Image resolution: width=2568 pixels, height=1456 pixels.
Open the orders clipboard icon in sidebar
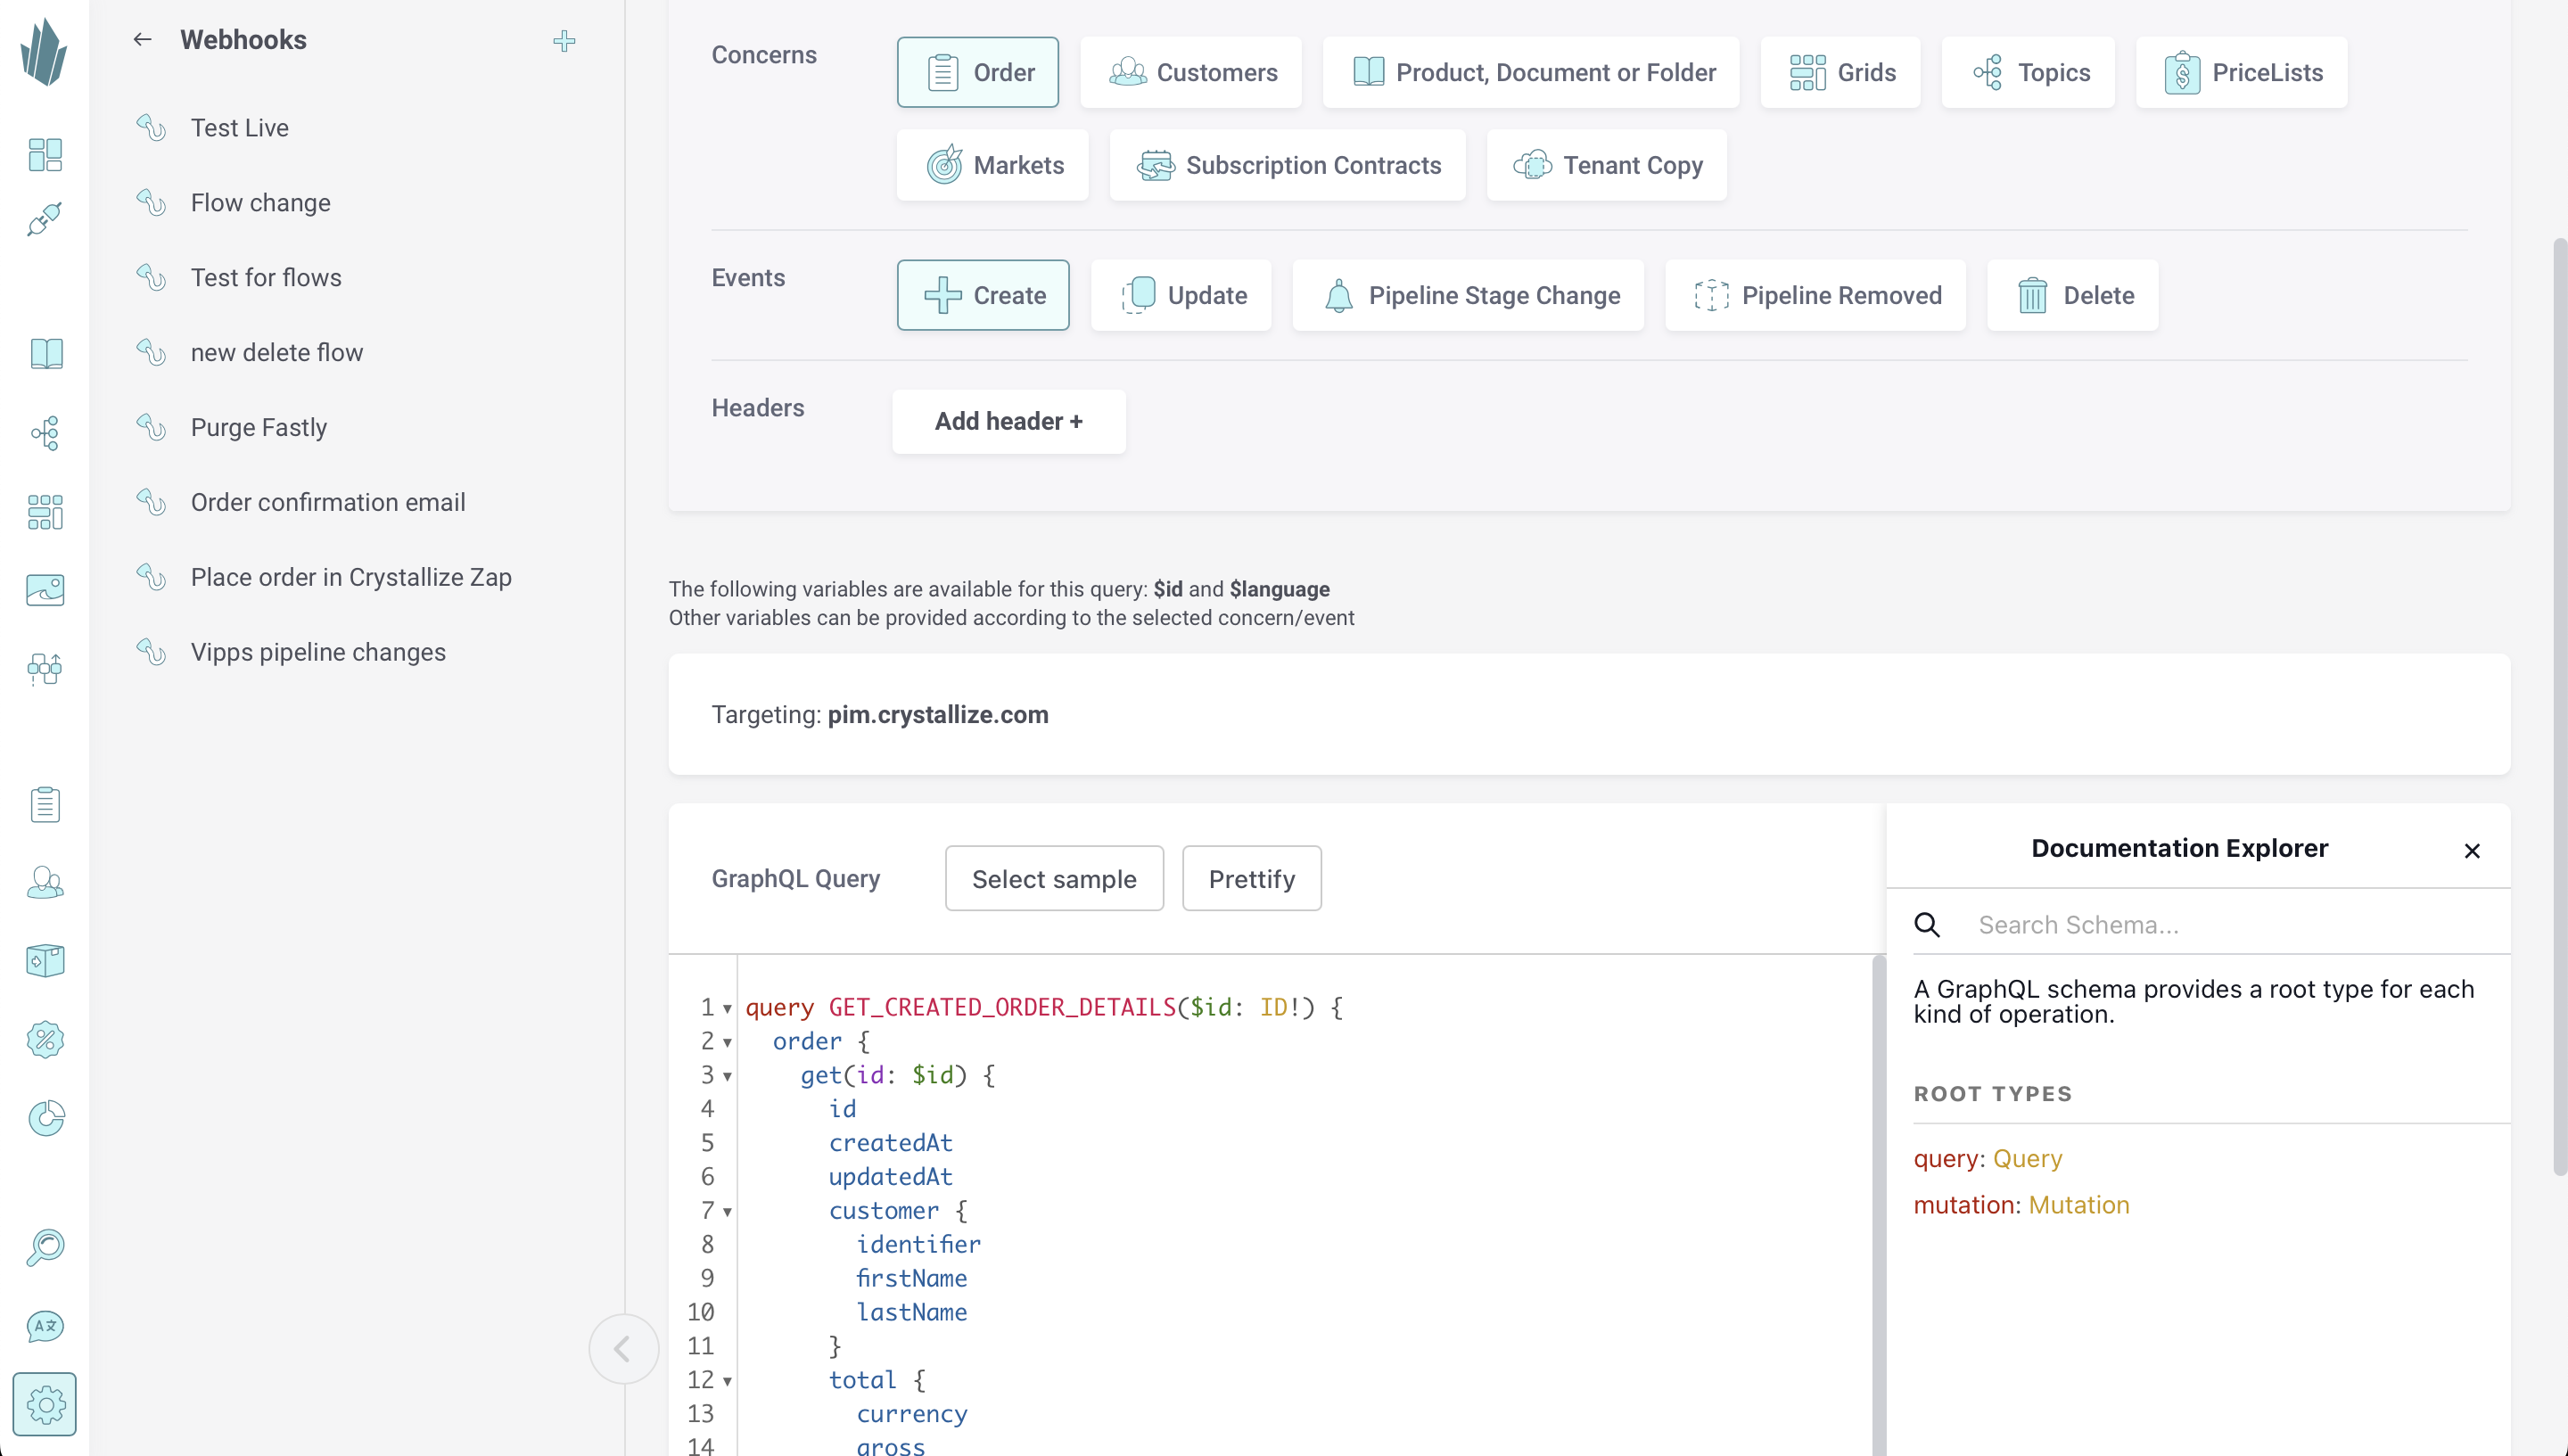click(45, 804)
